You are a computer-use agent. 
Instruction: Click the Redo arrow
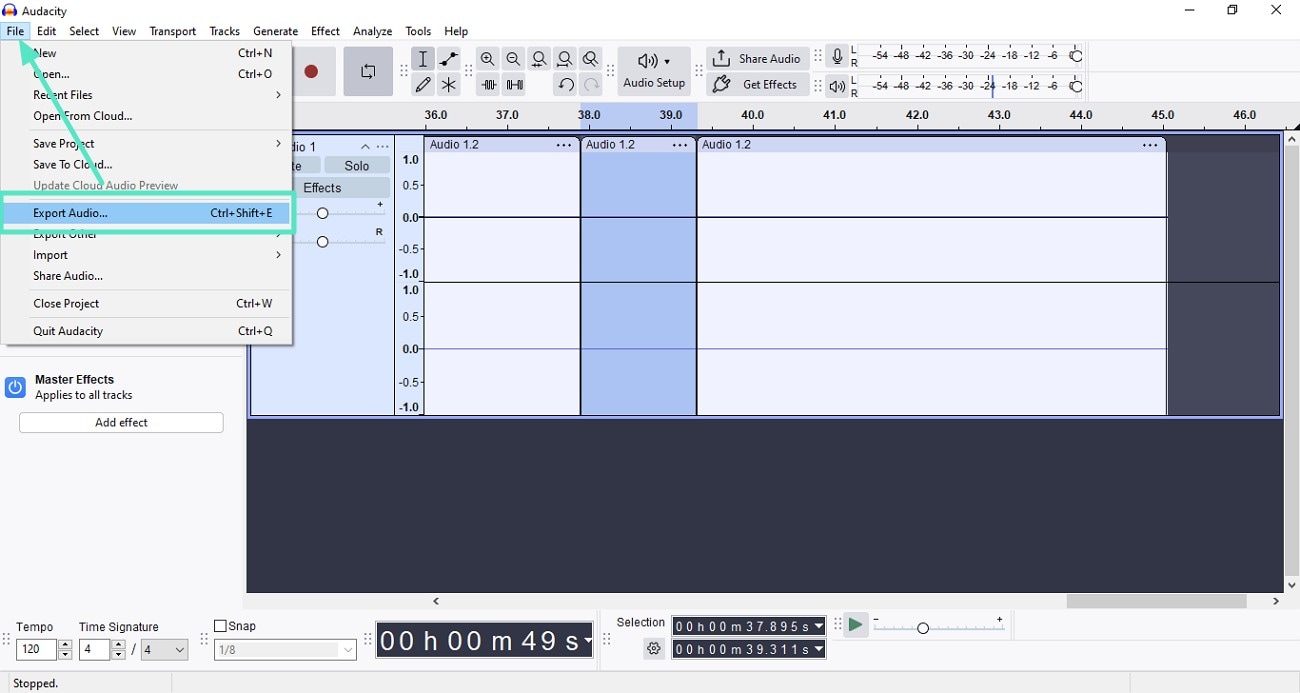[591, 85]
